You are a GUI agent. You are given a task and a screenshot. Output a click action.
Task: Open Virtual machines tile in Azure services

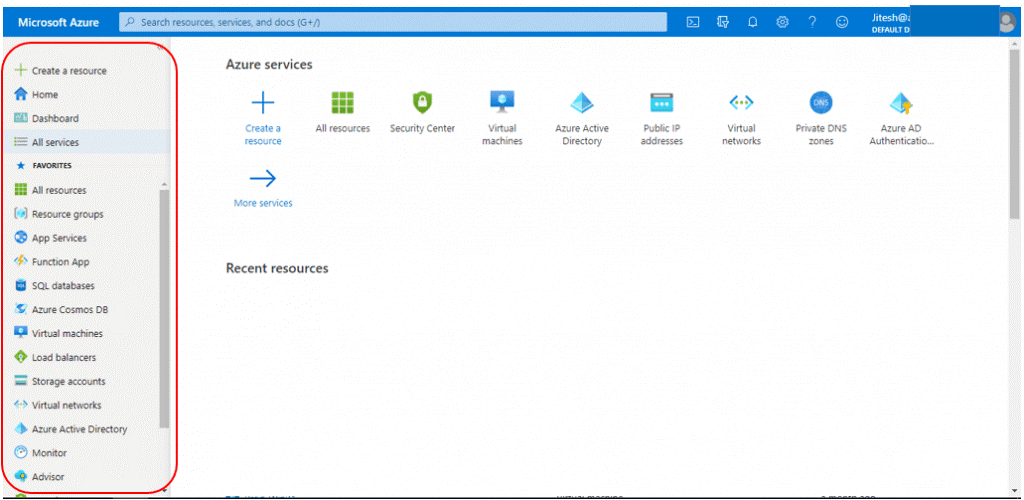(x=502, y=117)
